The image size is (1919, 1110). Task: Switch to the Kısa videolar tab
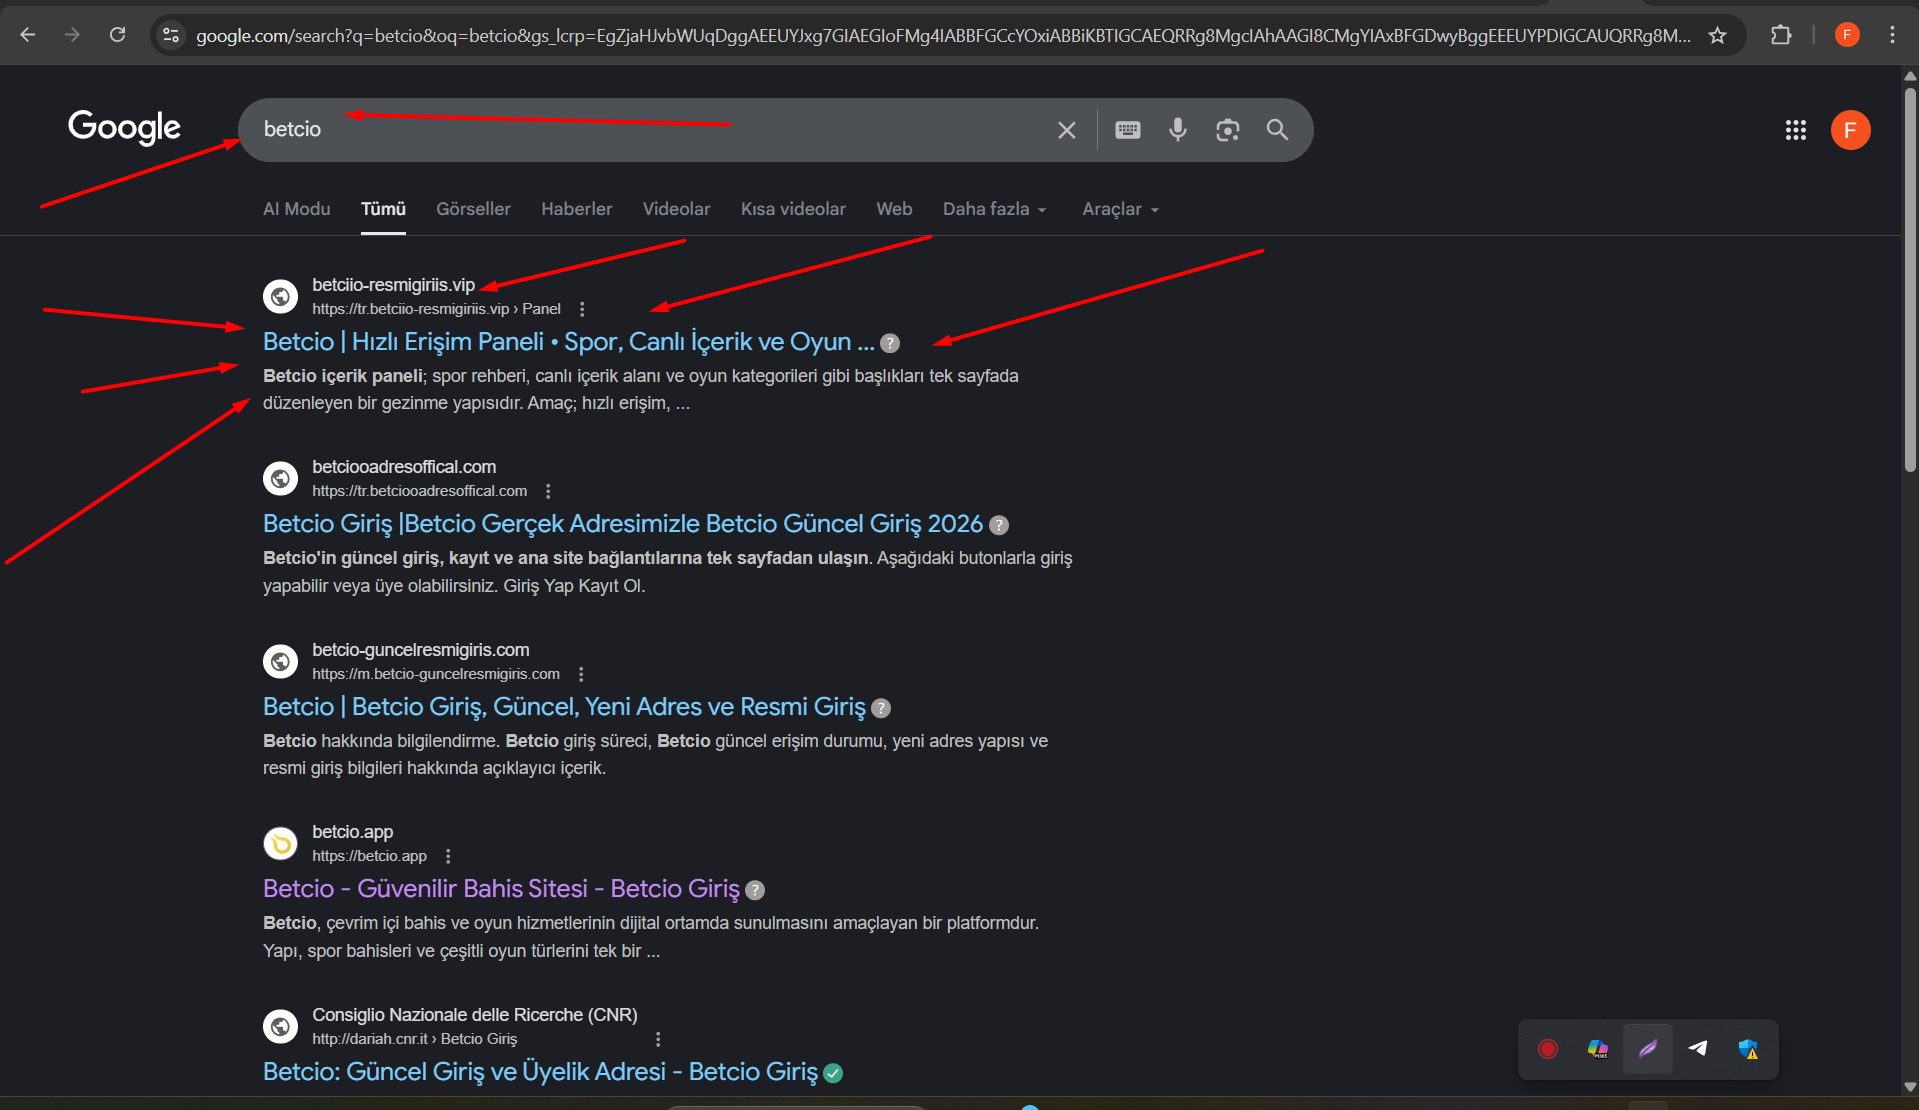click(x=793, y=209)
